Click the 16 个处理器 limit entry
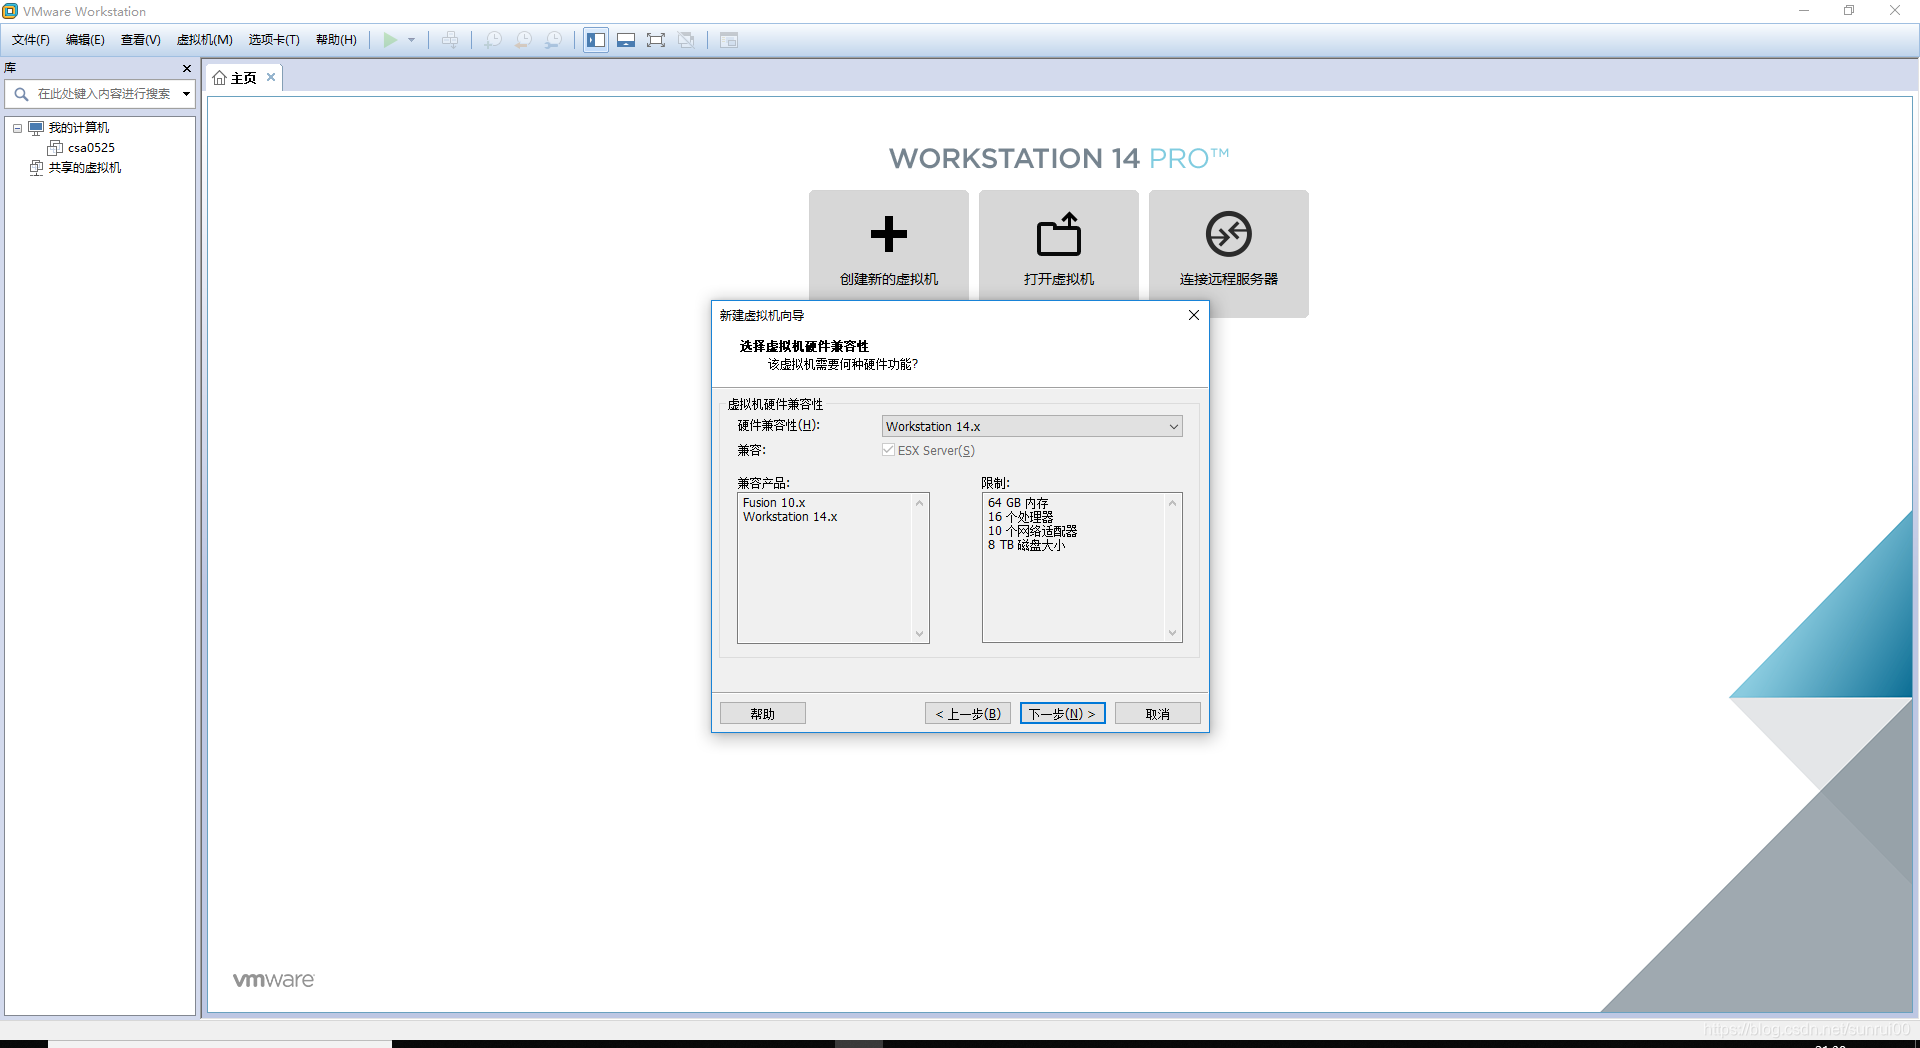Screen dimensions: 1920x1048 (1020, 517)
